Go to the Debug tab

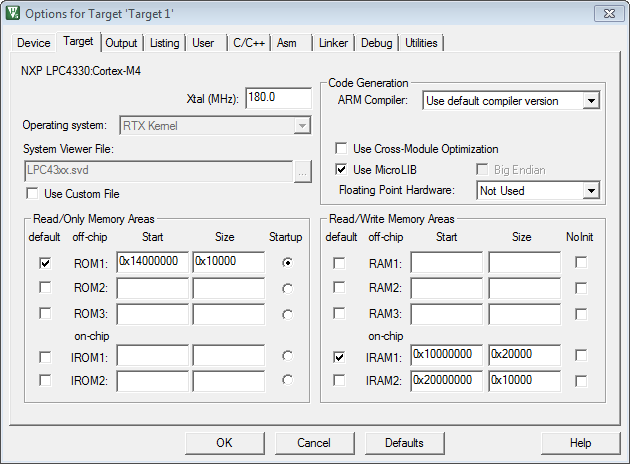pos(376,43)
